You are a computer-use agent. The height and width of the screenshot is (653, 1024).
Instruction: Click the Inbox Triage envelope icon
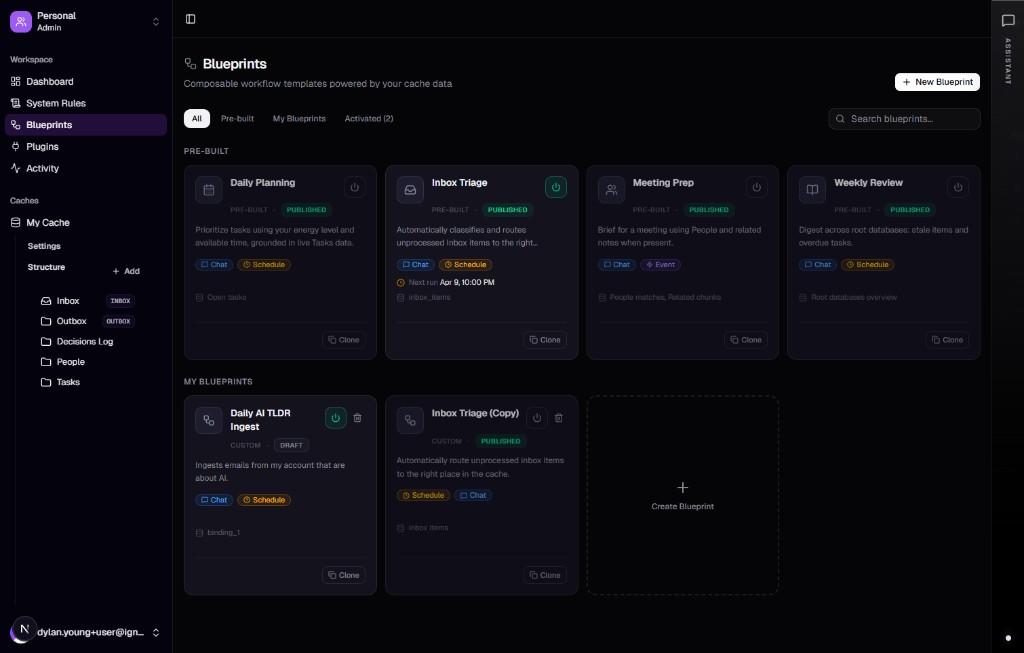click(x=410, y=189)
